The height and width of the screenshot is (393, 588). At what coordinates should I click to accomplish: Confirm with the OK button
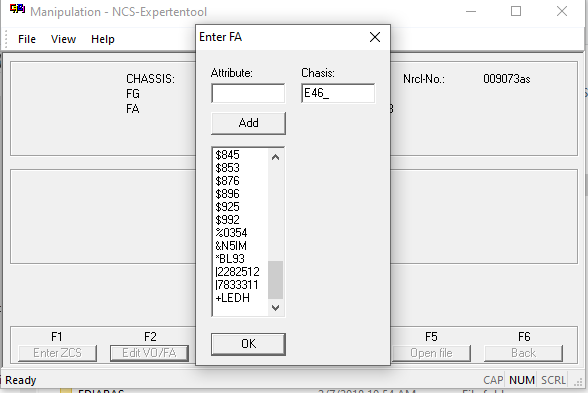[248, 344]
